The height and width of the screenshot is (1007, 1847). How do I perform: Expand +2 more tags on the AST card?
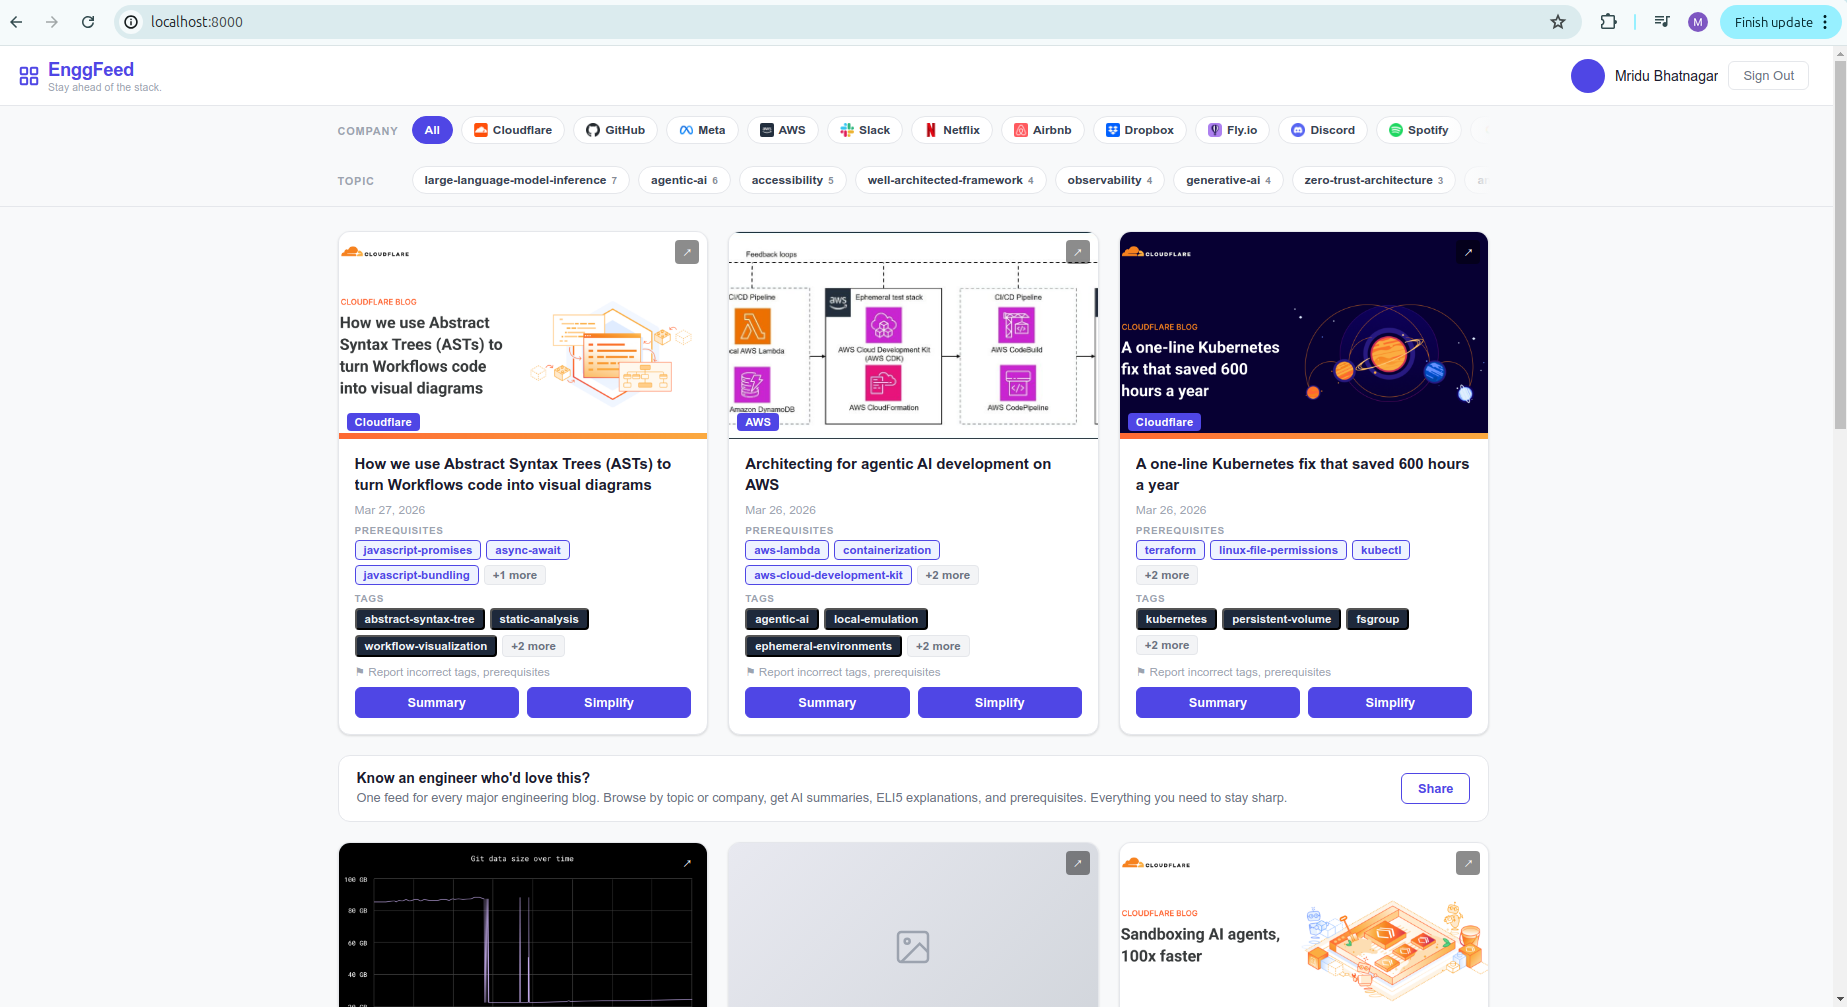tap(533, 646)
